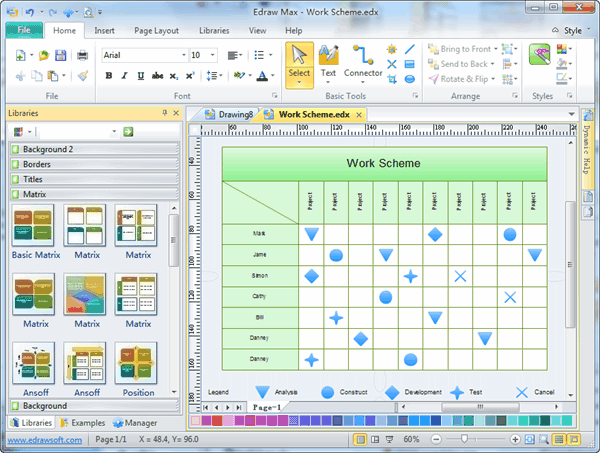Close the Work Scheme.edx tab
The image size is (600, 453).
(x=359, y=115)
